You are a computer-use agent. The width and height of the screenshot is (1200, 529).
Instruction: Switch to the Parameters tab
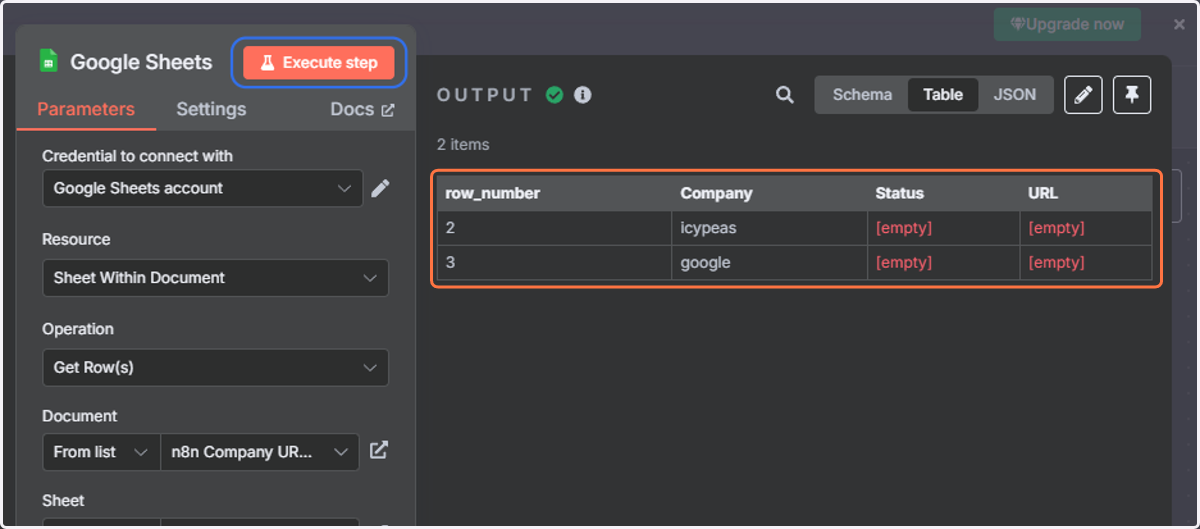click(x=86, y=109)
